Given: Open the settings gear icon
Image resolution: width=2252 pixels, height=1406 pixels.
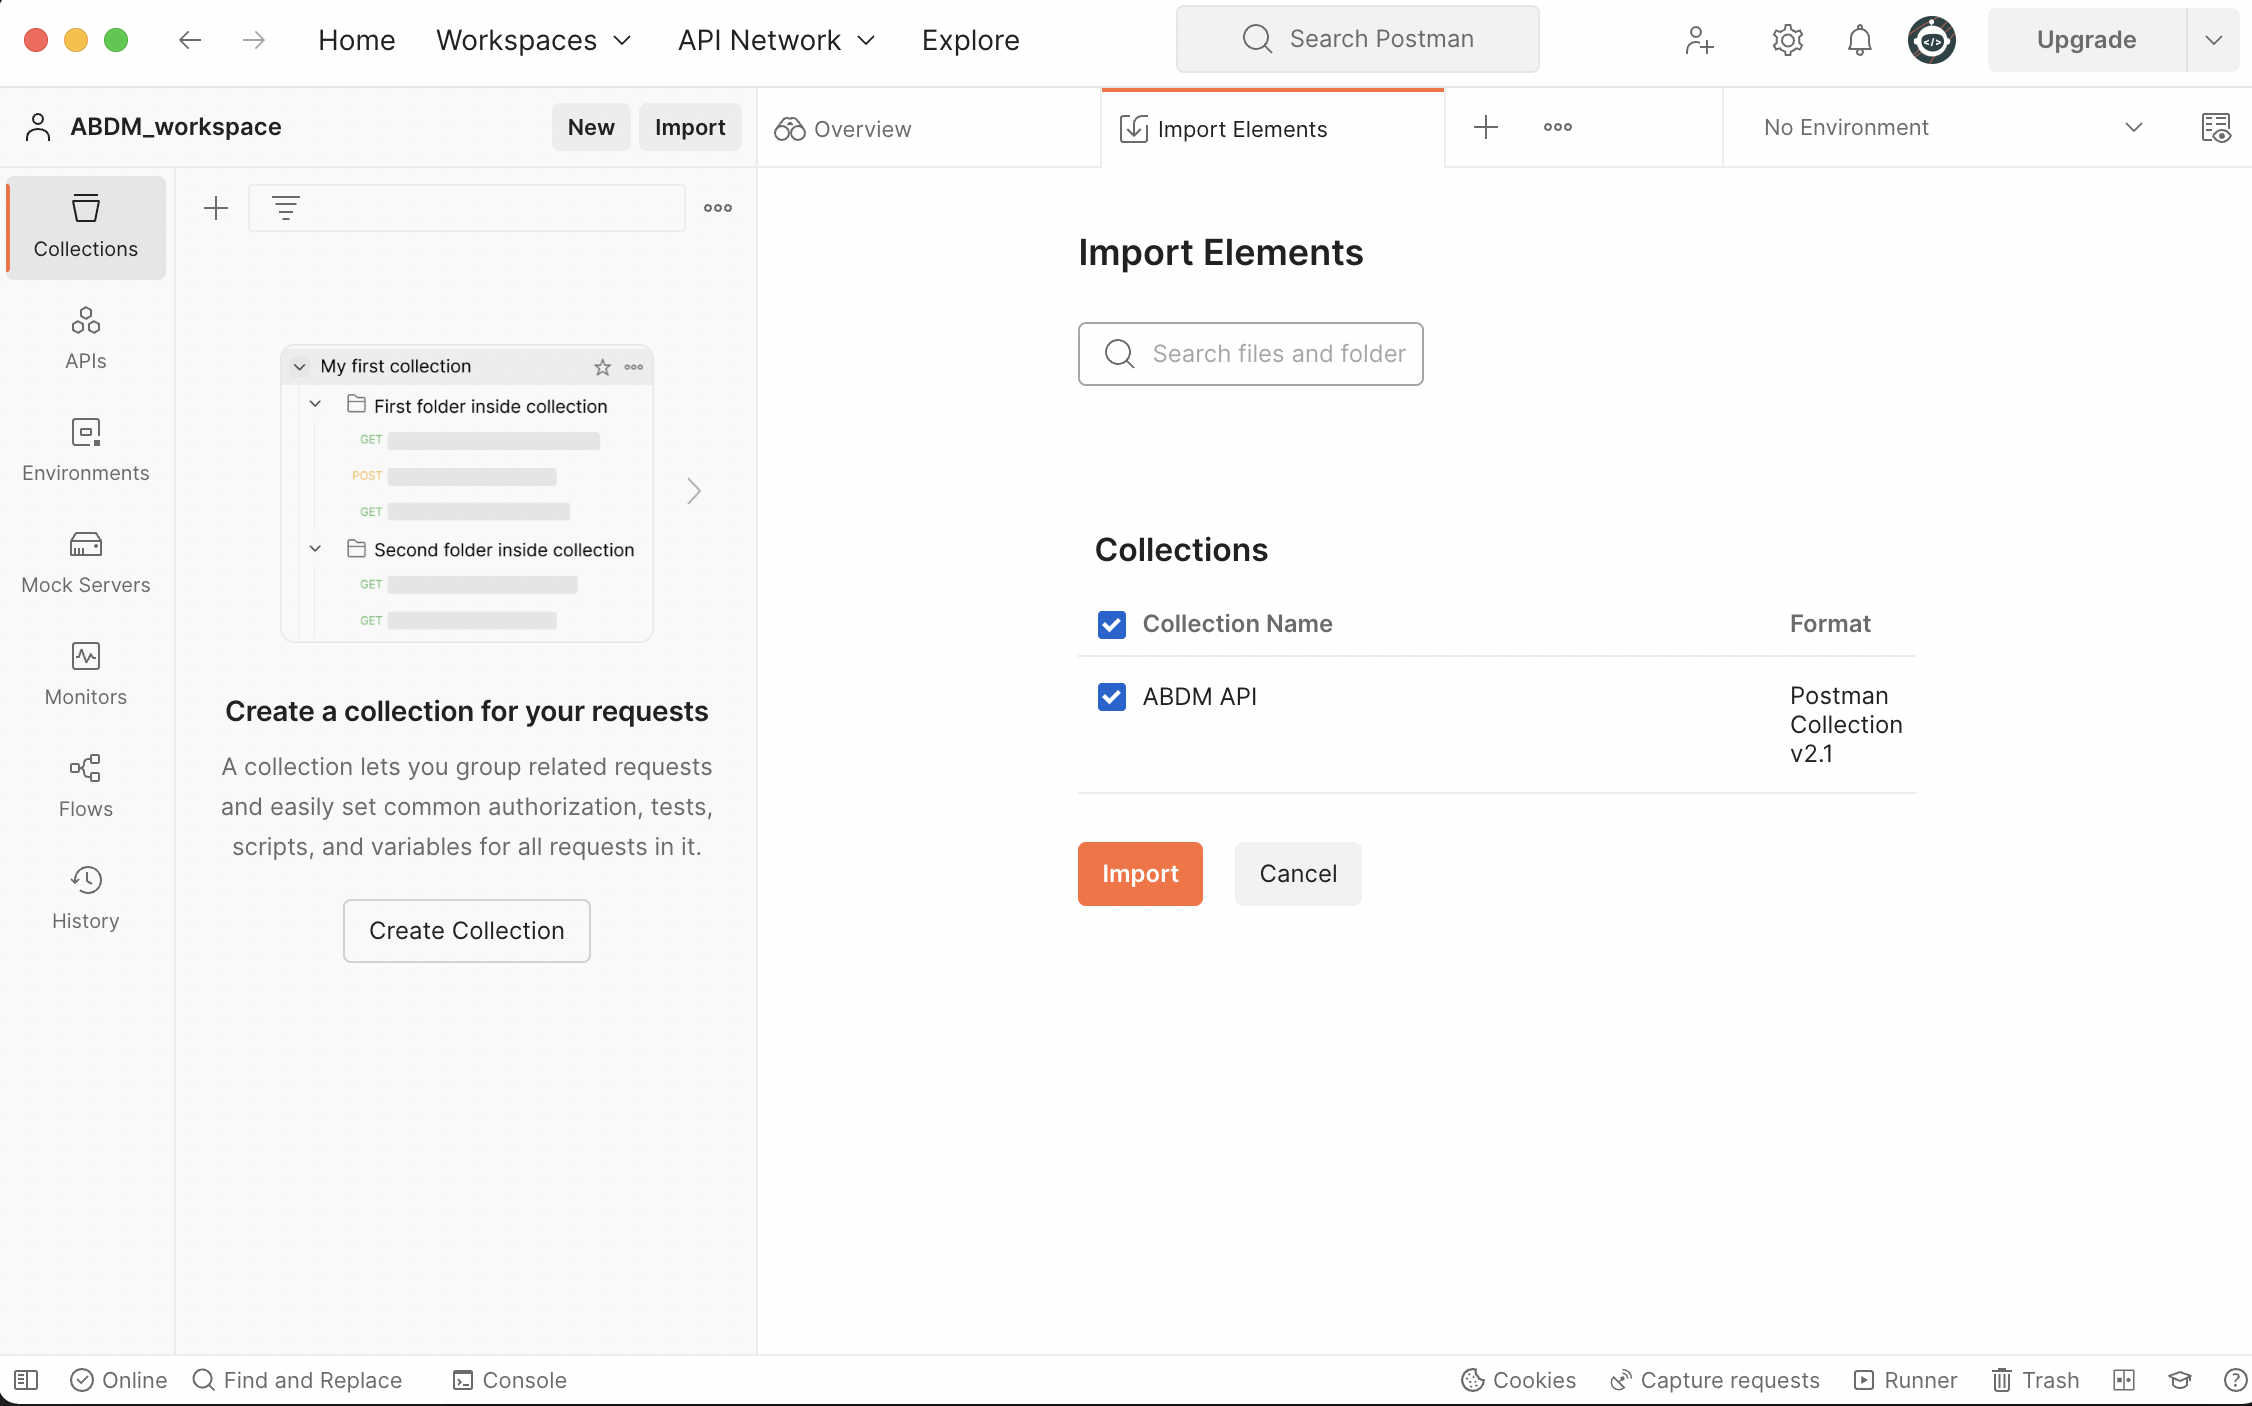Looking at the screenshot, I should [x=1787, y=40].
